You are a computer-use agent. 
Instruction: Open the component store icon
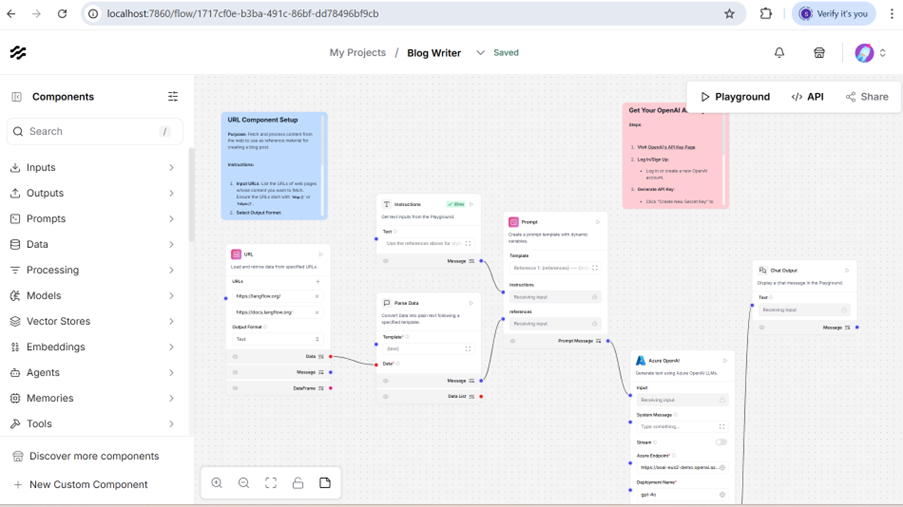coord(819,52)
